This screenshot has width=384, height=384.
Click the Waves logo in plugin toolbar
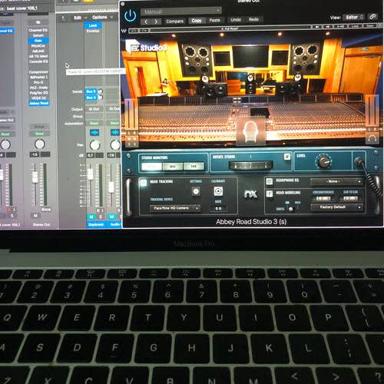tap(124, 30)
